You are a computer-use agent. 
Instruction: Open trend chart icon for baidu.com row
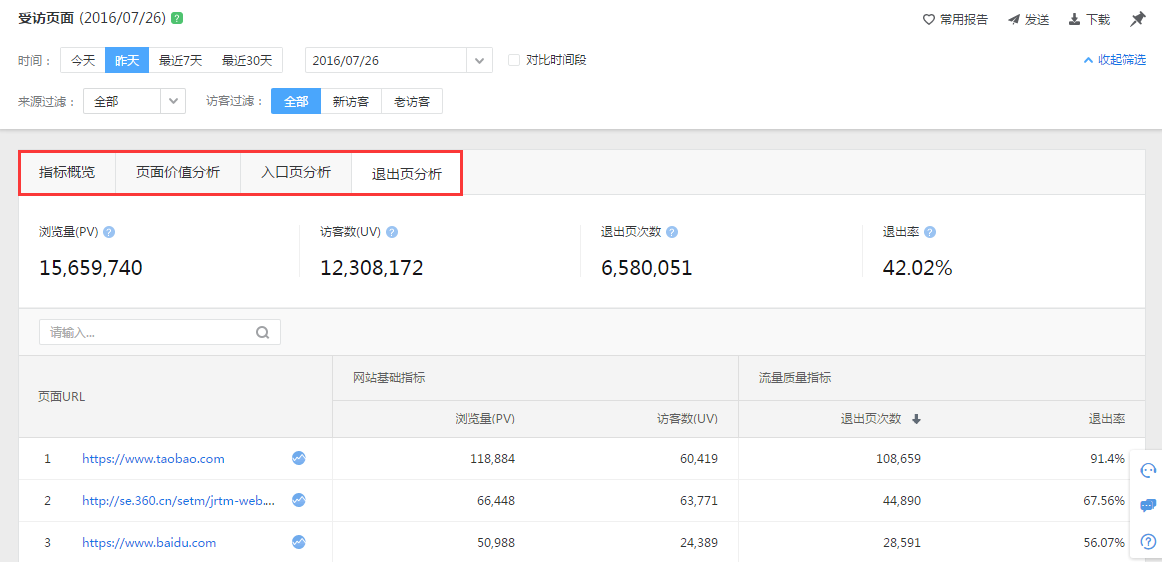298,542
